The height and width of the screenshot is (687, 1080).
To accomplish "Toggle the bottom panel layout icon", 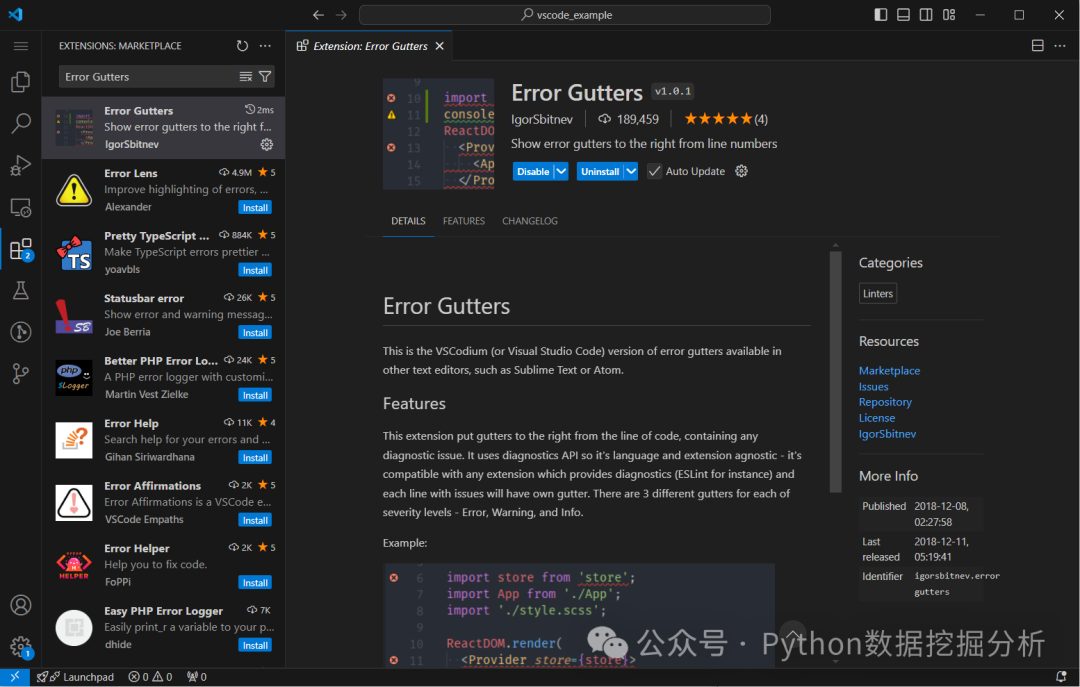I will (904, 15).
